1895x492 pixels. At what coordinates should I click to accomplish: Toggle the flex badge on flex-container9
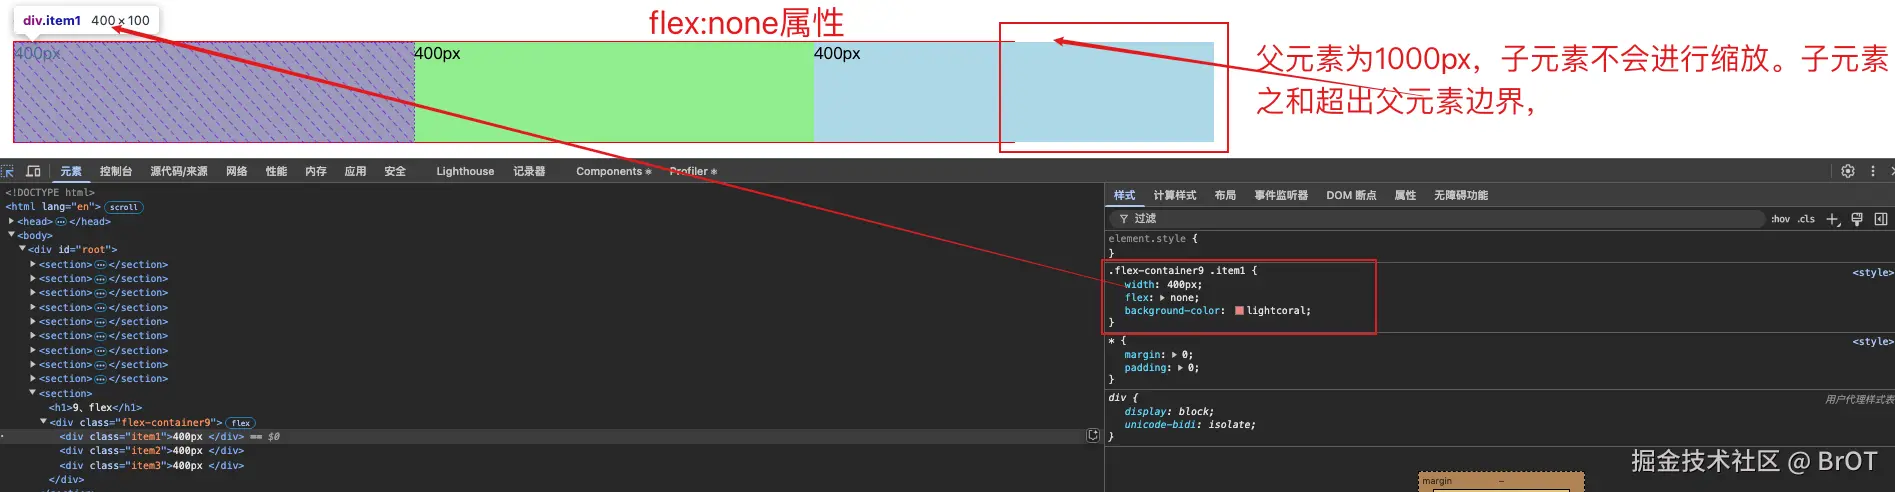click(241, 423)
